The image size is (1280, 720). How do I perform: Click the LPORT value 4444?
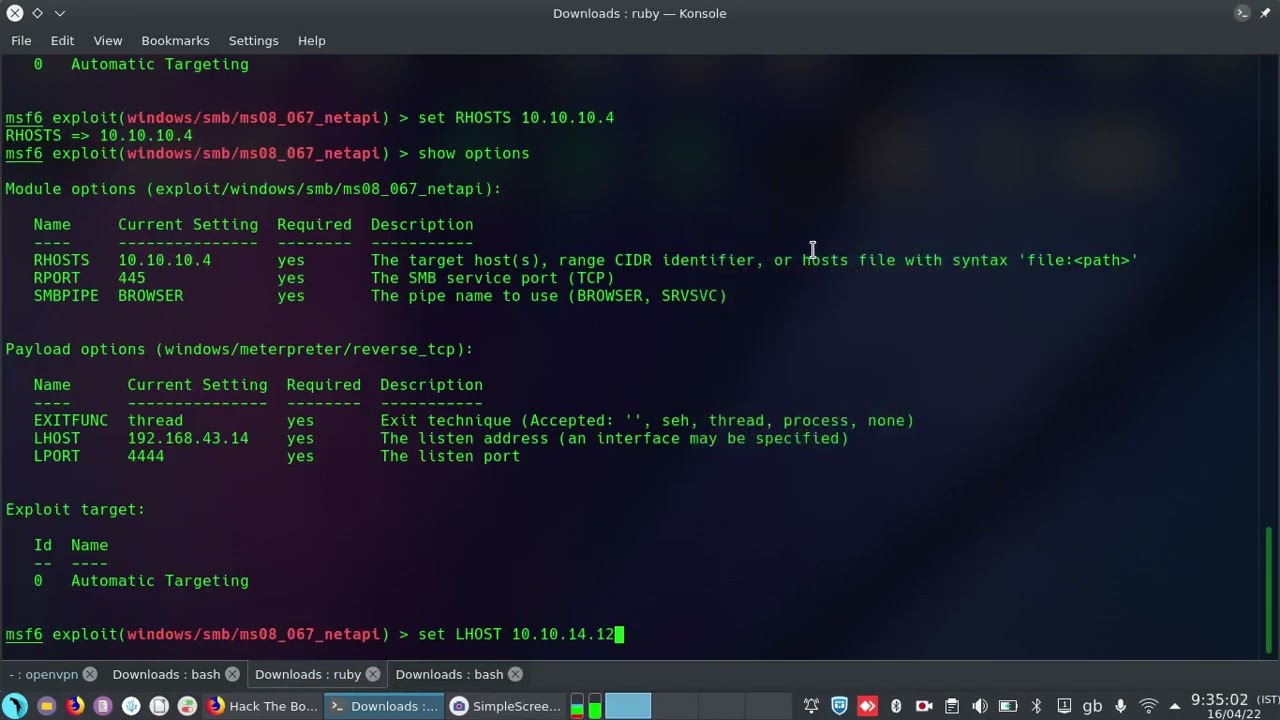146,456
